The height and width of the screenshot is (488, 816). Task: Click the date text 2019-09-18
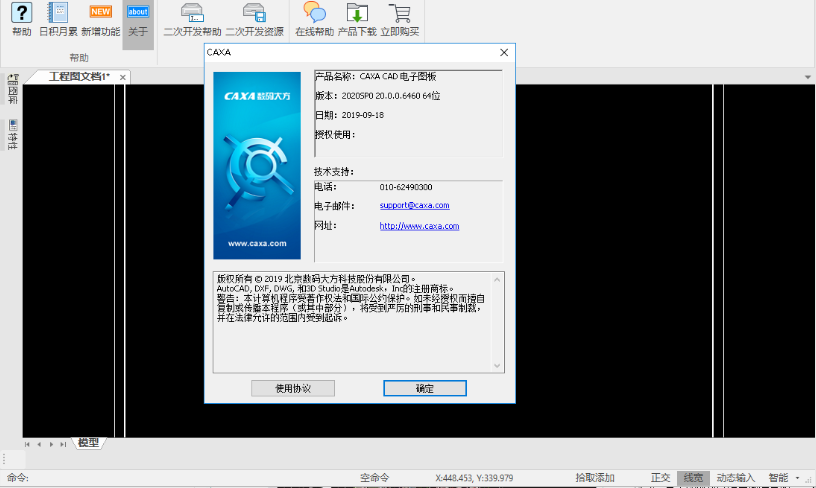click(363, 115)
